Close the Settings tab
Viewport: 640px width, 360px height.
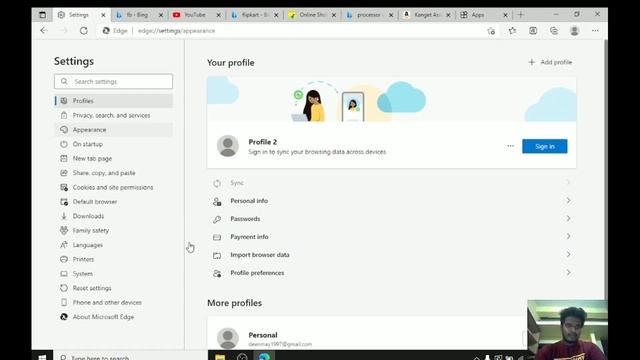pos(103,15)
